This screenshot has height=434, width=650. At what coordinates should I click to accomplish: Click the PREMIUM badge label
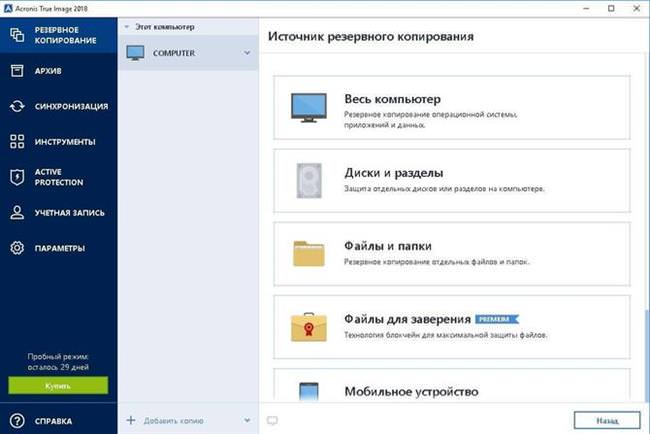(497, 319)
